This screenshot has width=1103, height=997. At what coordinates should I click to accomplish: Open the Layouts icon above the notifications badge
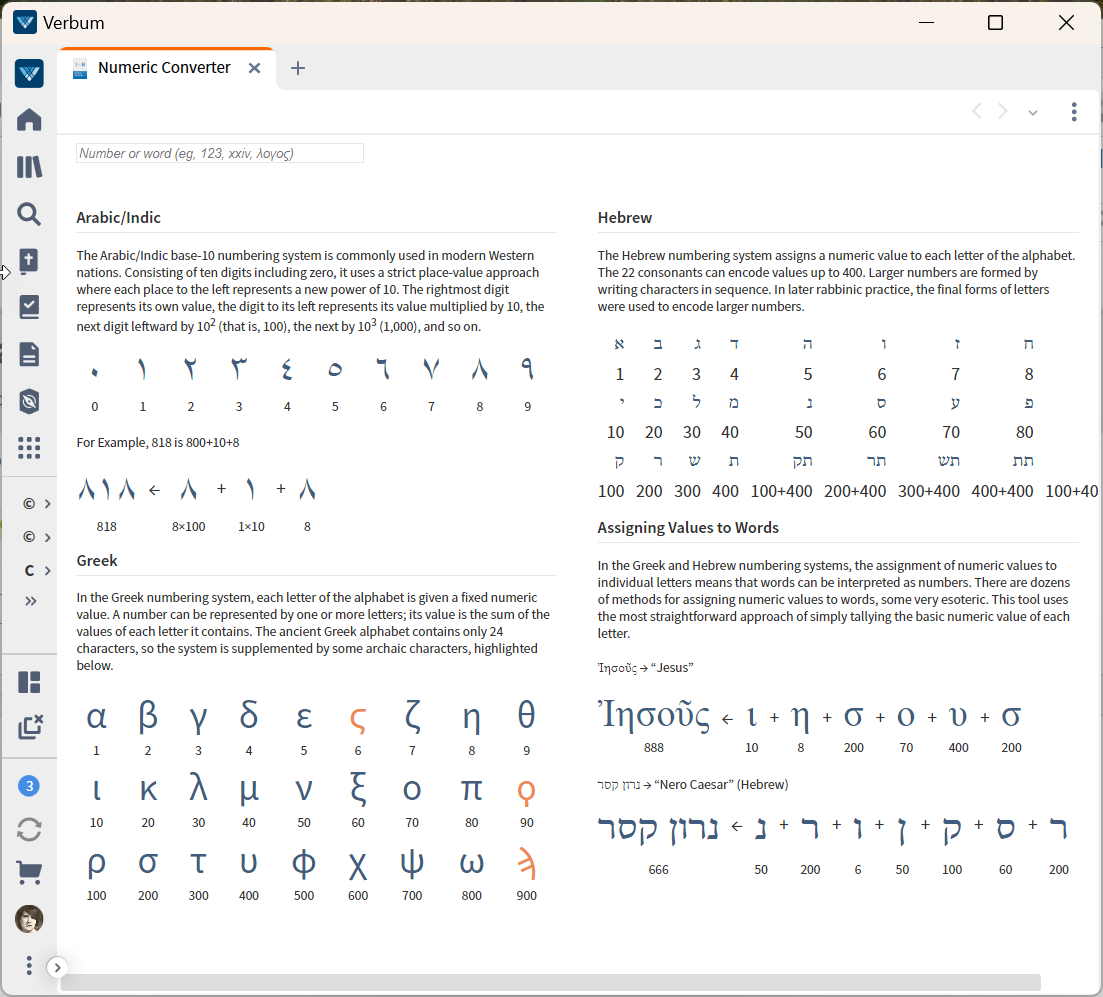[x=29, y=680]
